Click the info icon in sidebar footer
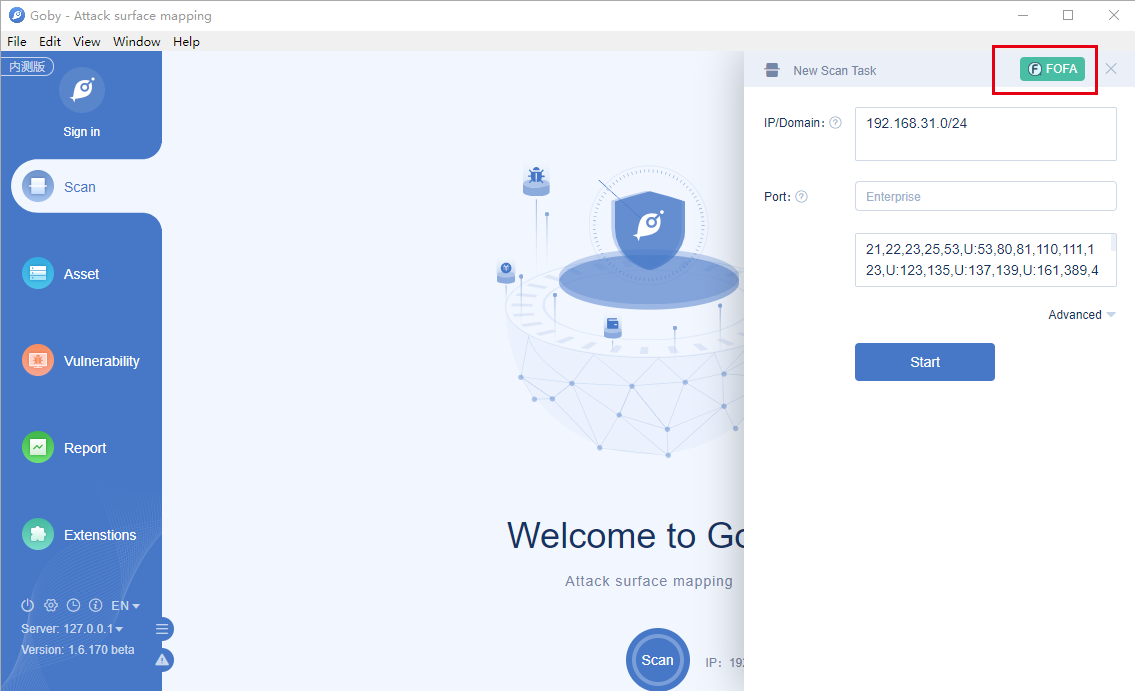Image resolution: width=1135 pixels, height=691 pixels. pos(96,605)
